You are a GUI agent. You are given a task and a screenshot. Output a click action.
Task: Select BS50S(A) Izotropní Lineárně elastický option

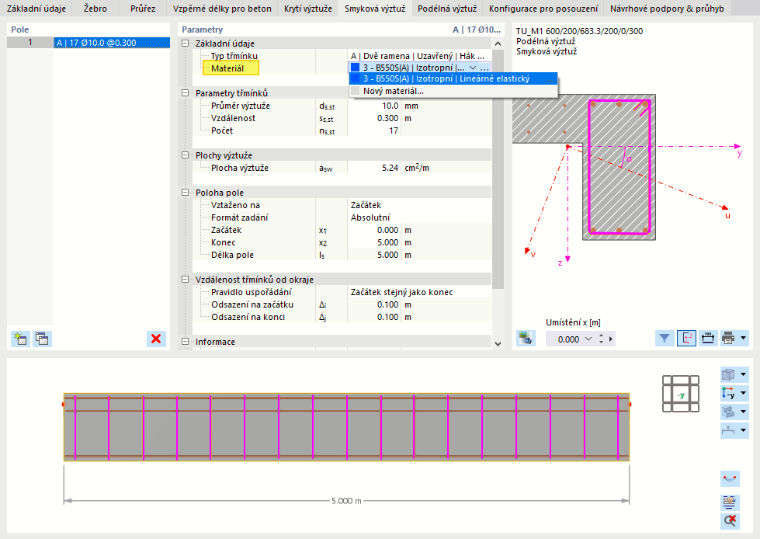coord(446,79)
